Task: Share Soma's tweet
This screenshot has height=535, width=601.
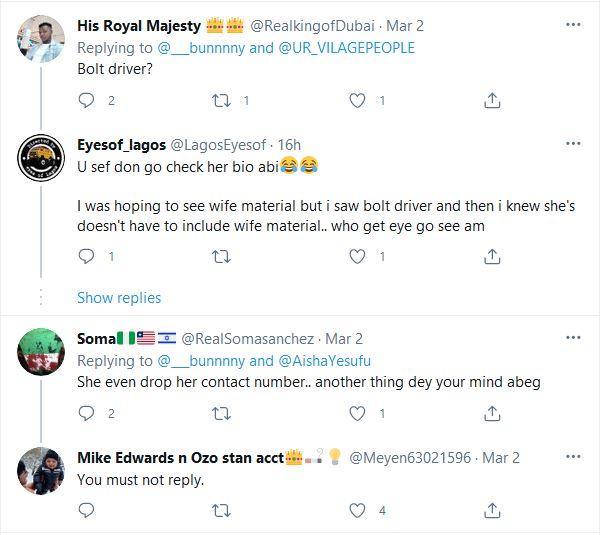Action: [x=492, y=413]
